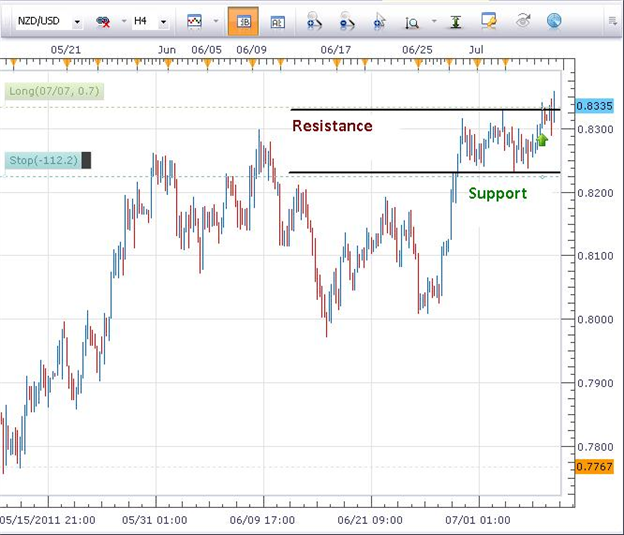The height and width of the screenshot is (535, 624).
Task: Click the 0.7900 price axis label
Action: [x=595, y=383]
